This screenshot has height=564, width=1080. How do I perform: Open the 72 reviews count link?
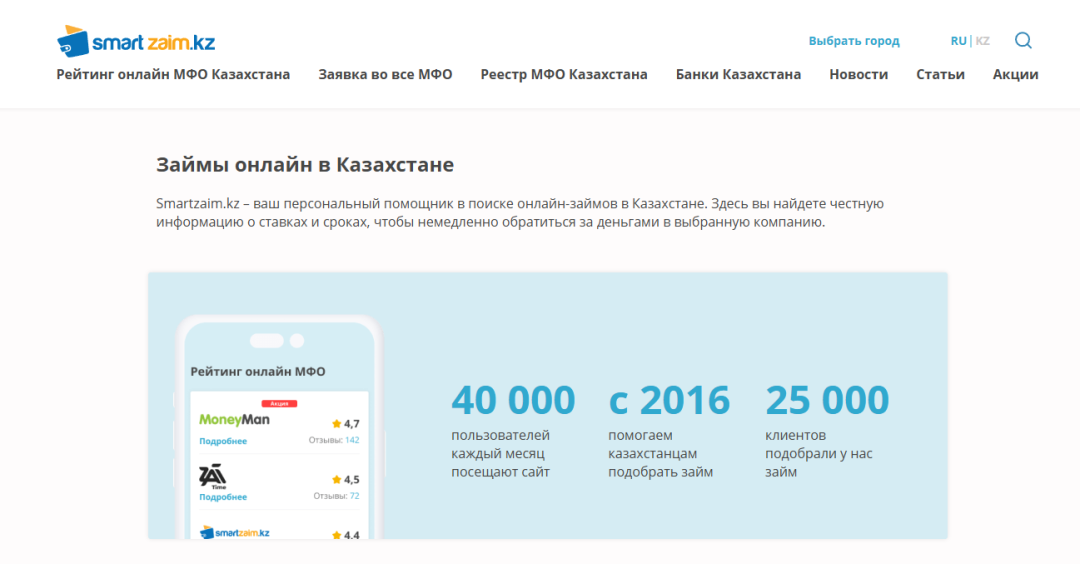(354, 496)
